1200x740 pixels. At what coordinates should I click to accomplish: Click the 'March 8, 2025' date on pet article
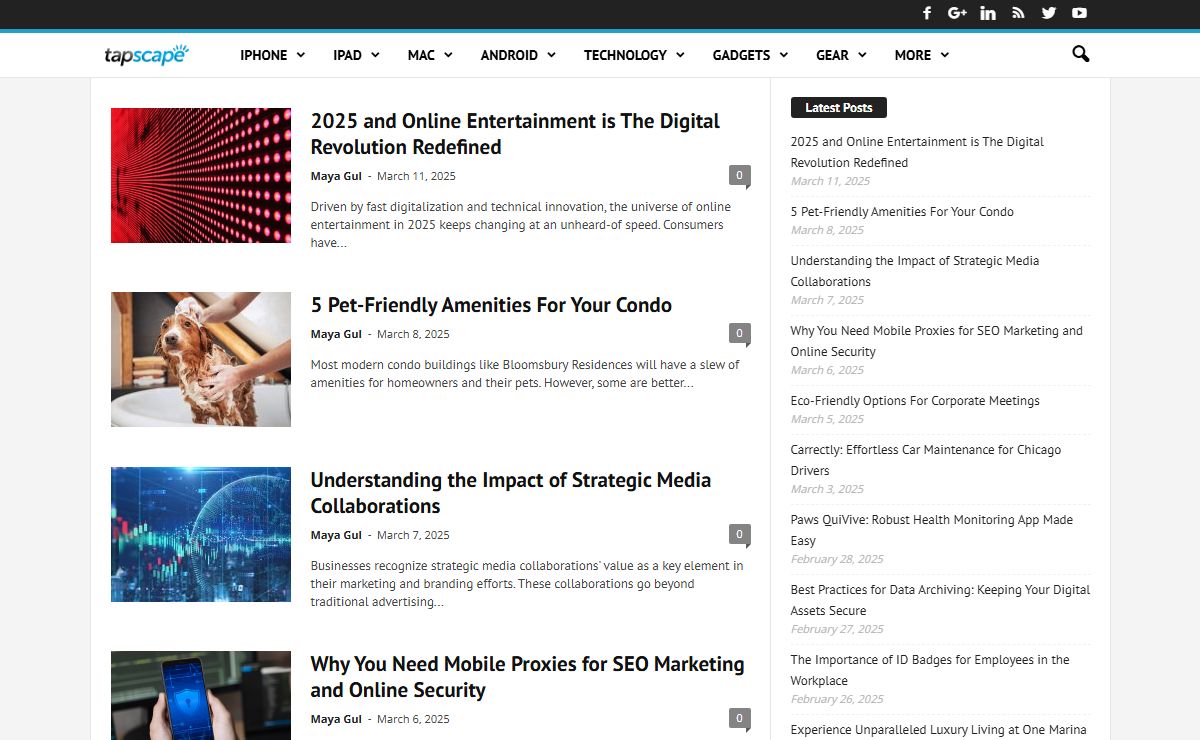point(413,334)
